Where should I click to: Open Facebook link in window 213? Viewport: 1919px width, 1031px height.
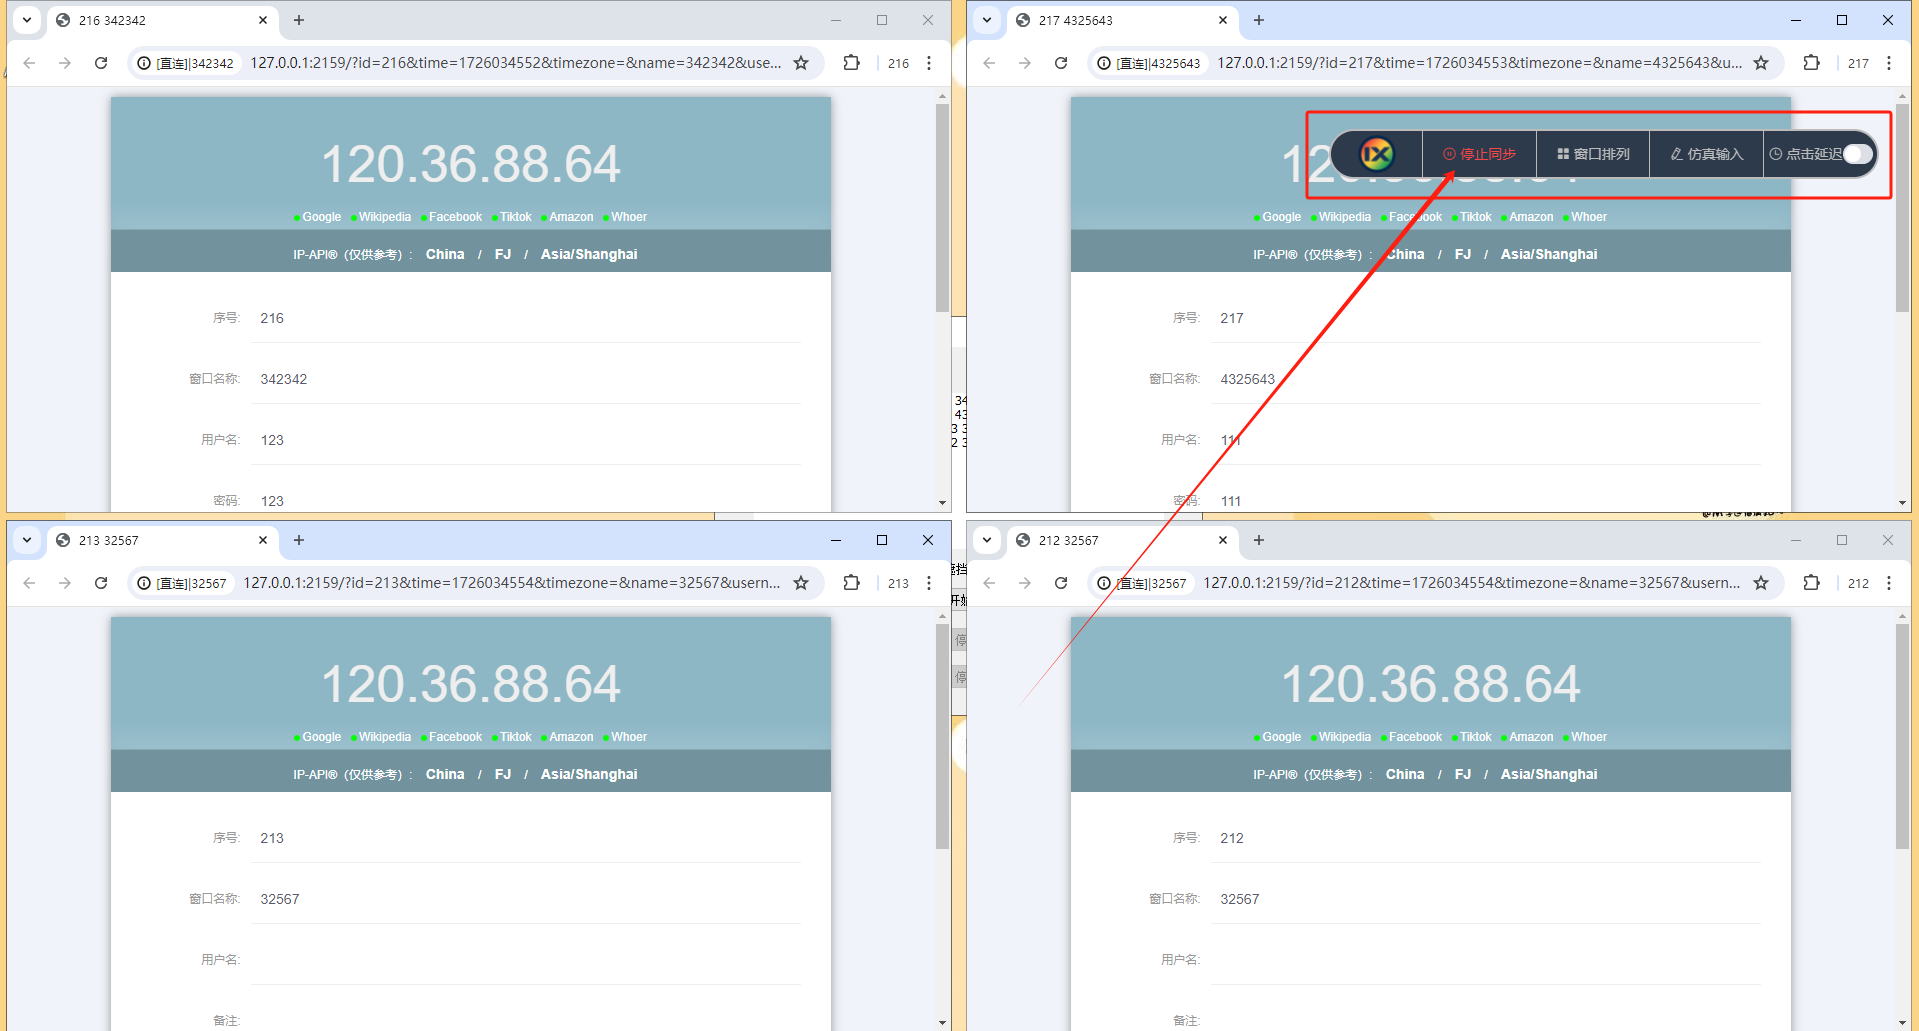455,737
